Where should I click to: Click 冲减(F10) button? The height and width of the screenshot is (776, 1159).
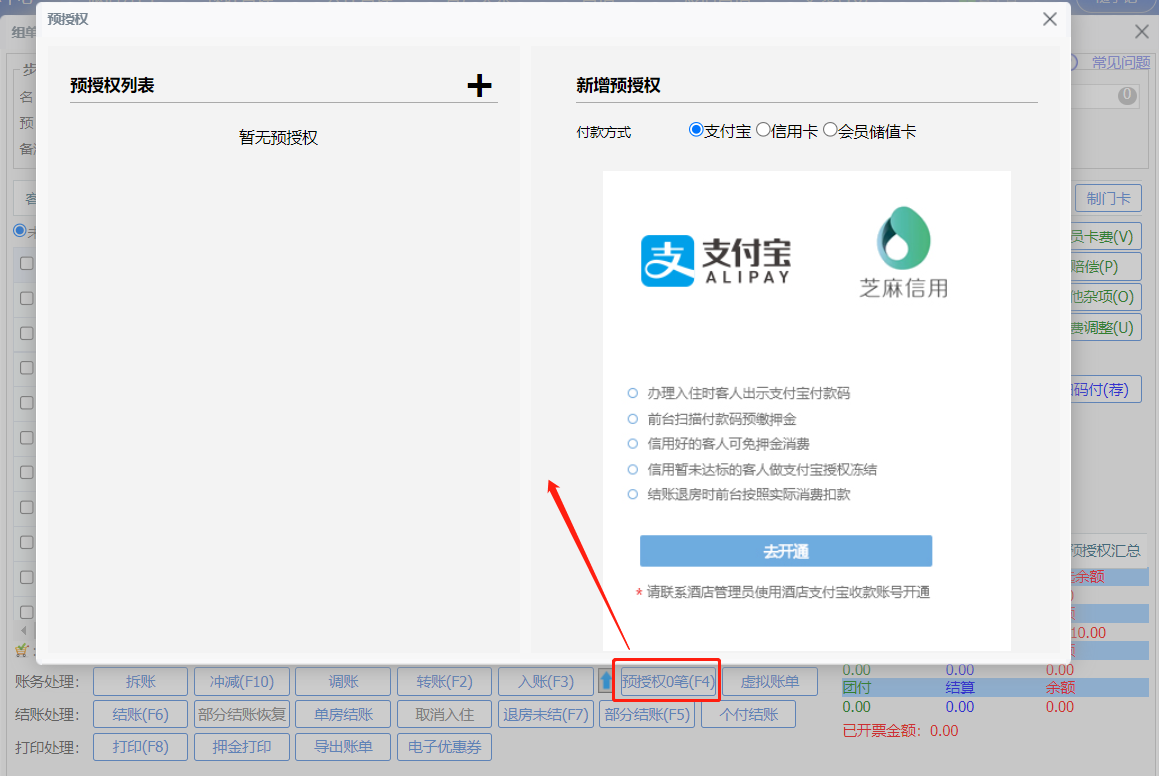click(x=242, y=681)
